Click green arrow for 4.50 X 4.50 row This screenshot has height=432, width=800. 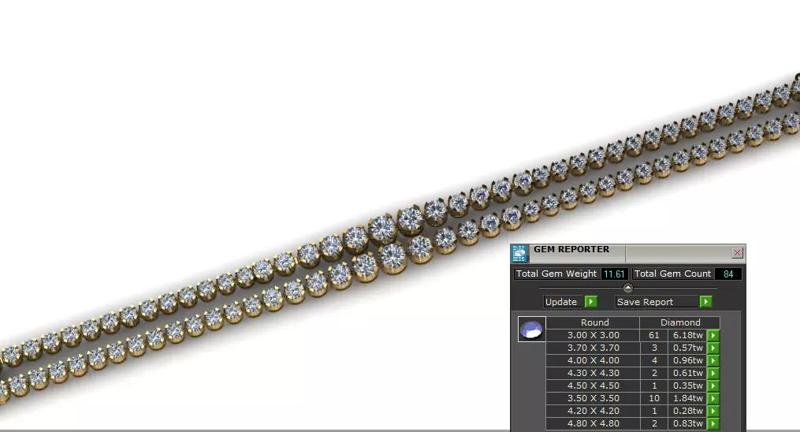(713, 386)
